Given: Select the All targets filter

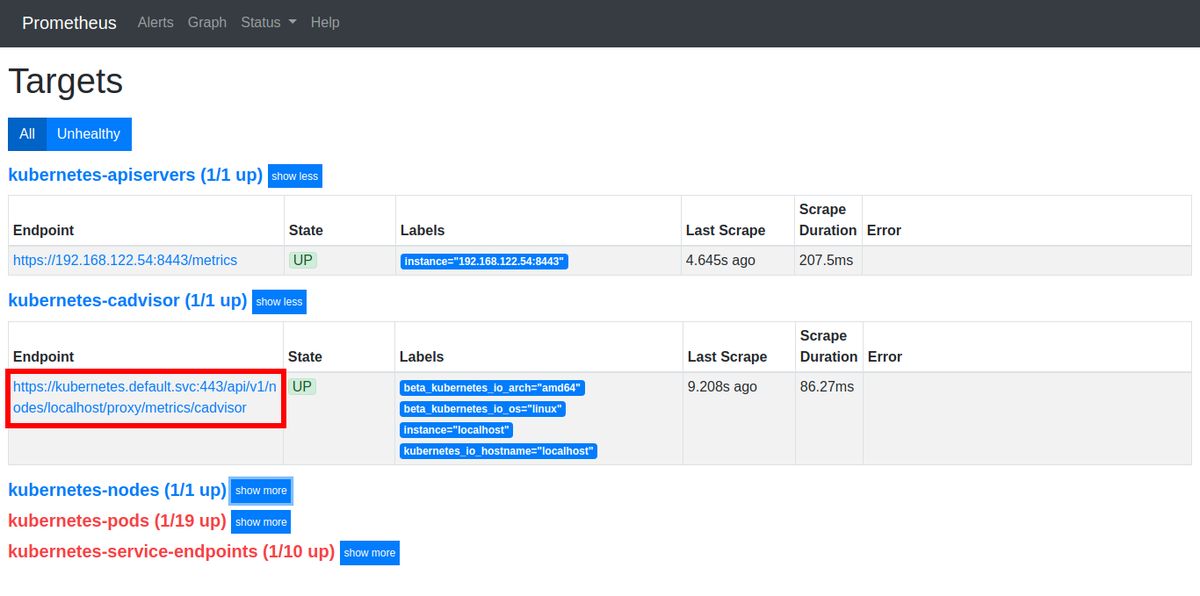Looking at the screenshot, I should (x=27, y=134).
